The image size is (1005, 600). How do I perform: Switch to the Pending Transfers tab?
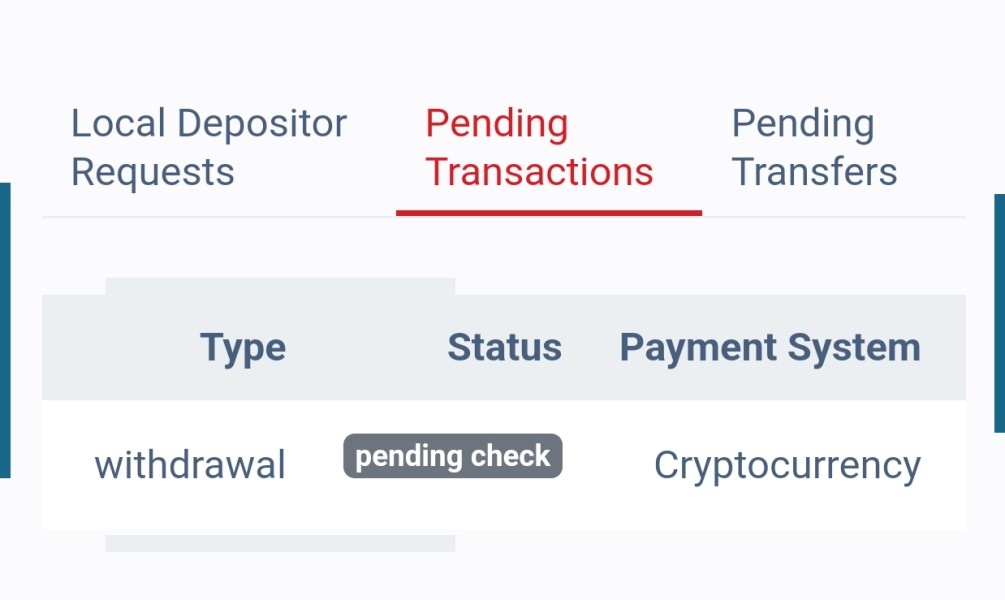tap(814, 148)
